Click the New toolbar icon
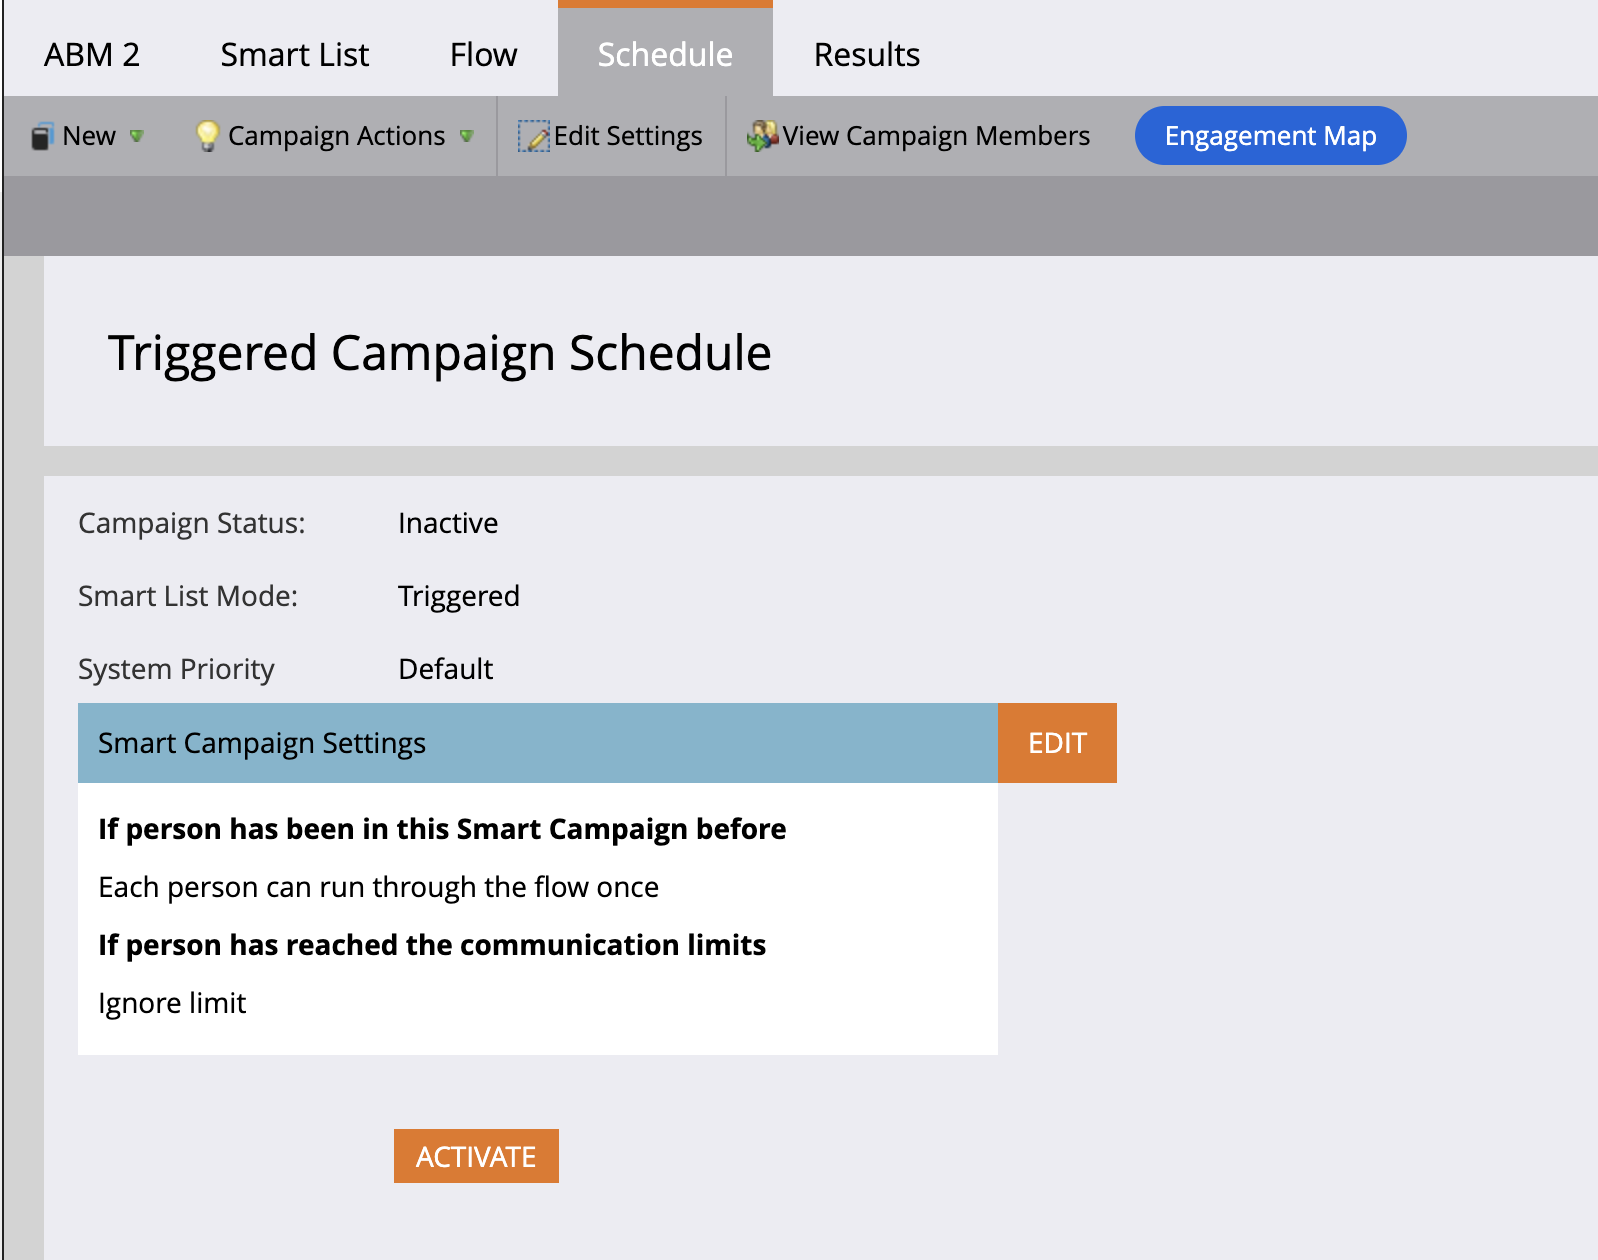The width and height of the screenshot is (1598, 1260). (x=41, y=136)
